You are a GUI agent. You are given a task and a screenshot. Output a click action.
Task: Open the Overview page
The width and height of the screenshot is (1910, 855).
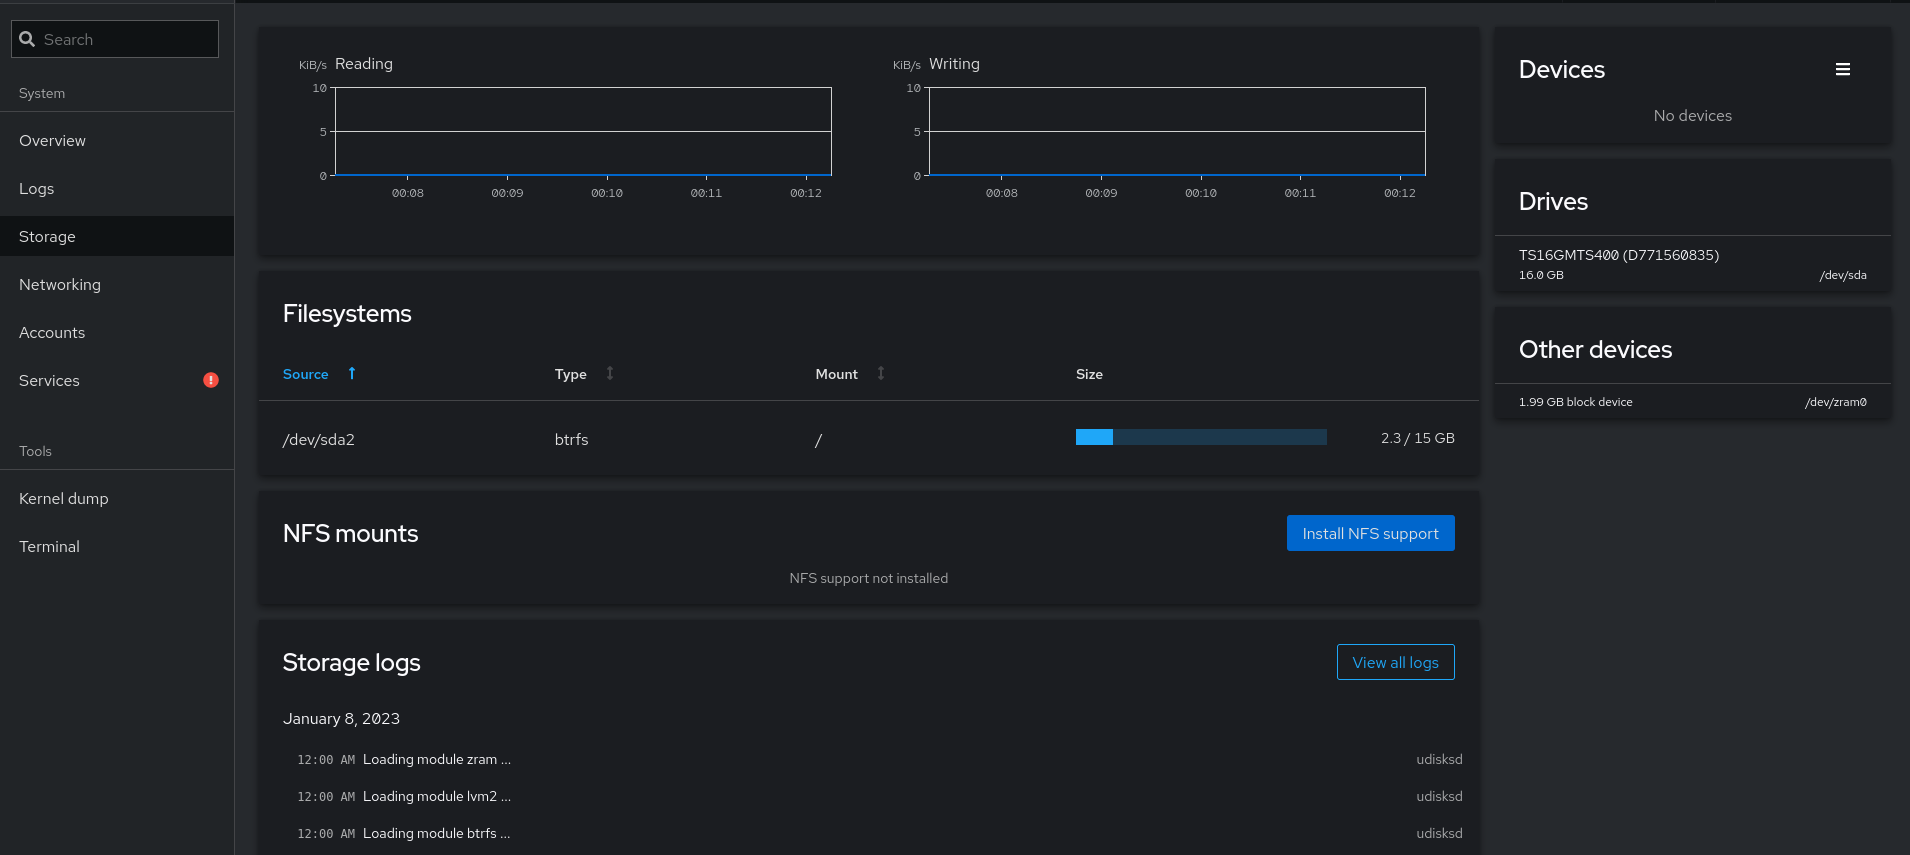(x=117, y=140)
